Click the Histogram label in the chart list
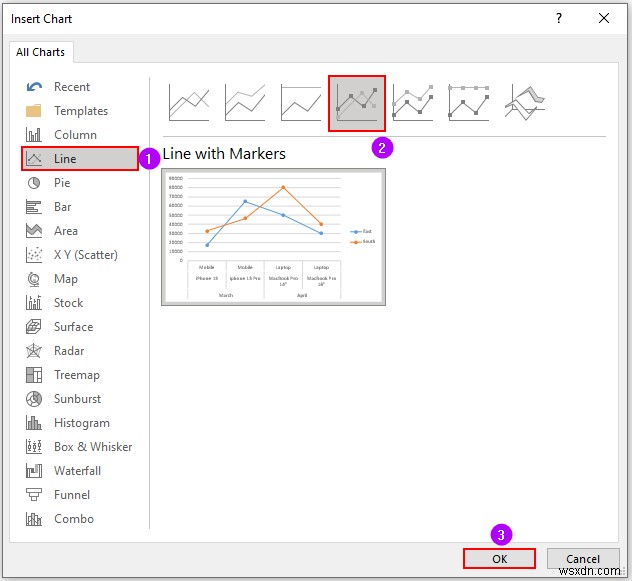 pos(82,423)
